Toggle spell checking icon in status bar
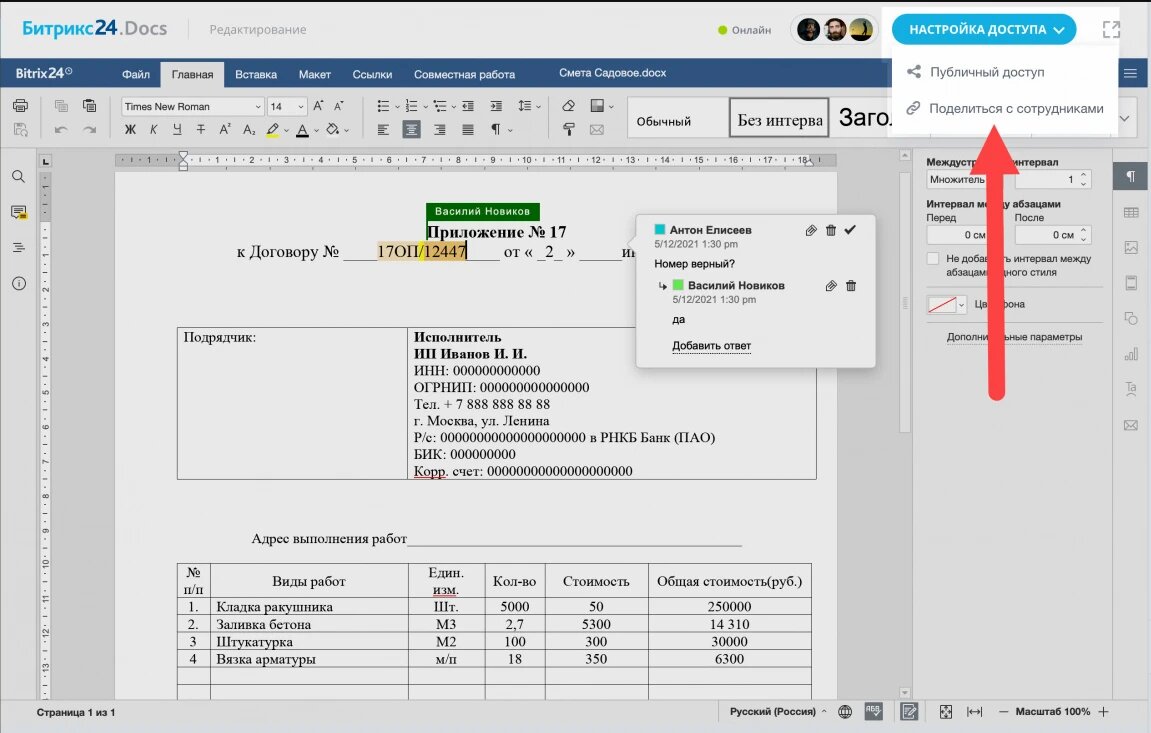 pos(873,711)
